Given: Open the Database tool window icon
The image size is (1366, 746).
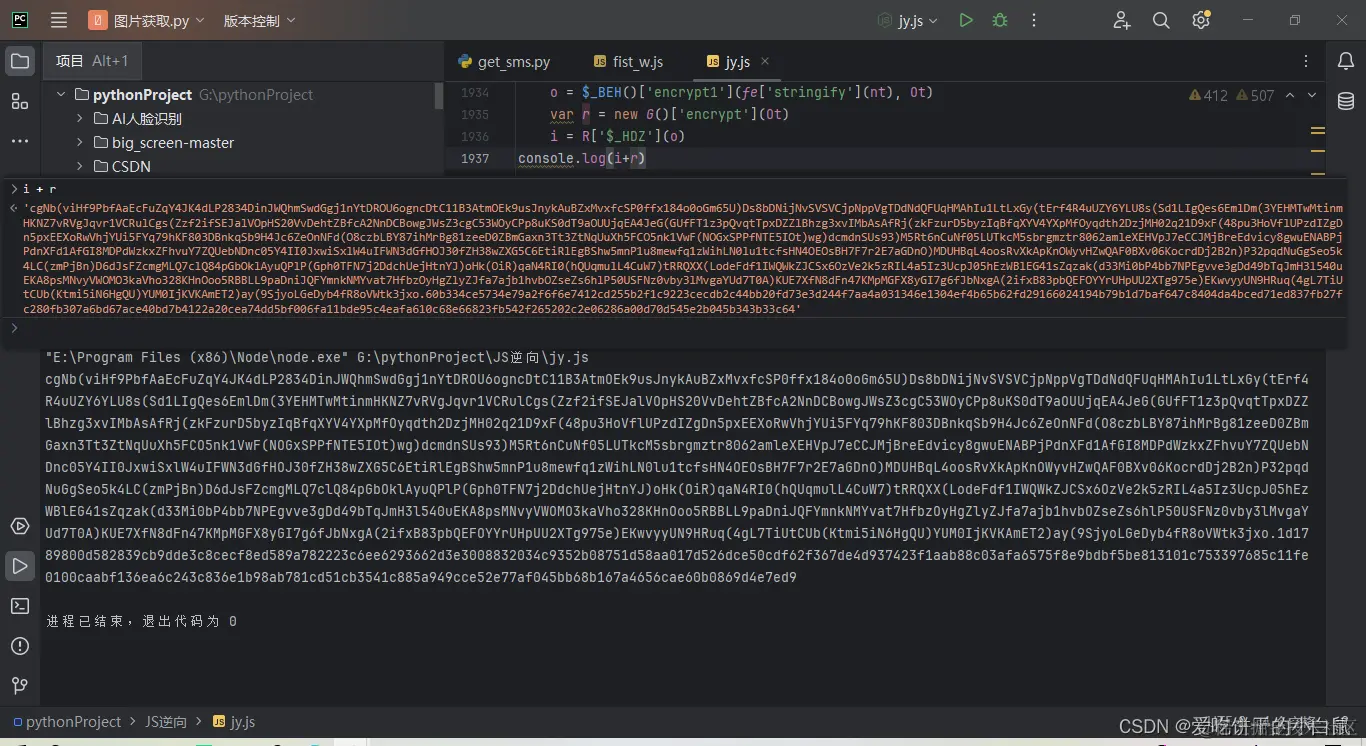Looking at the screenshot, I should pos(1346,101).
